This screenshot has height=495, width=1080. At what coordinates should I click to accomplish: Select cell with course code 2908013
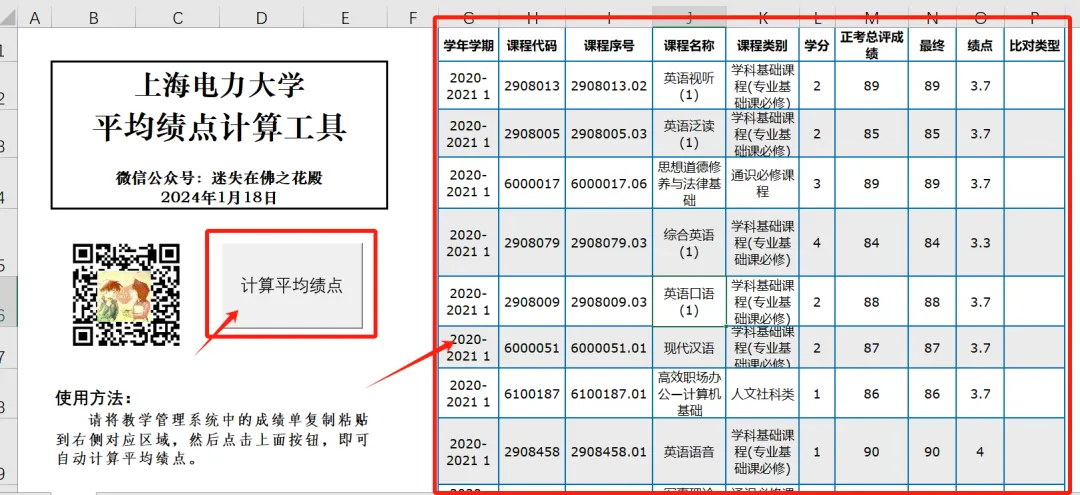click(x=532, y=85)
